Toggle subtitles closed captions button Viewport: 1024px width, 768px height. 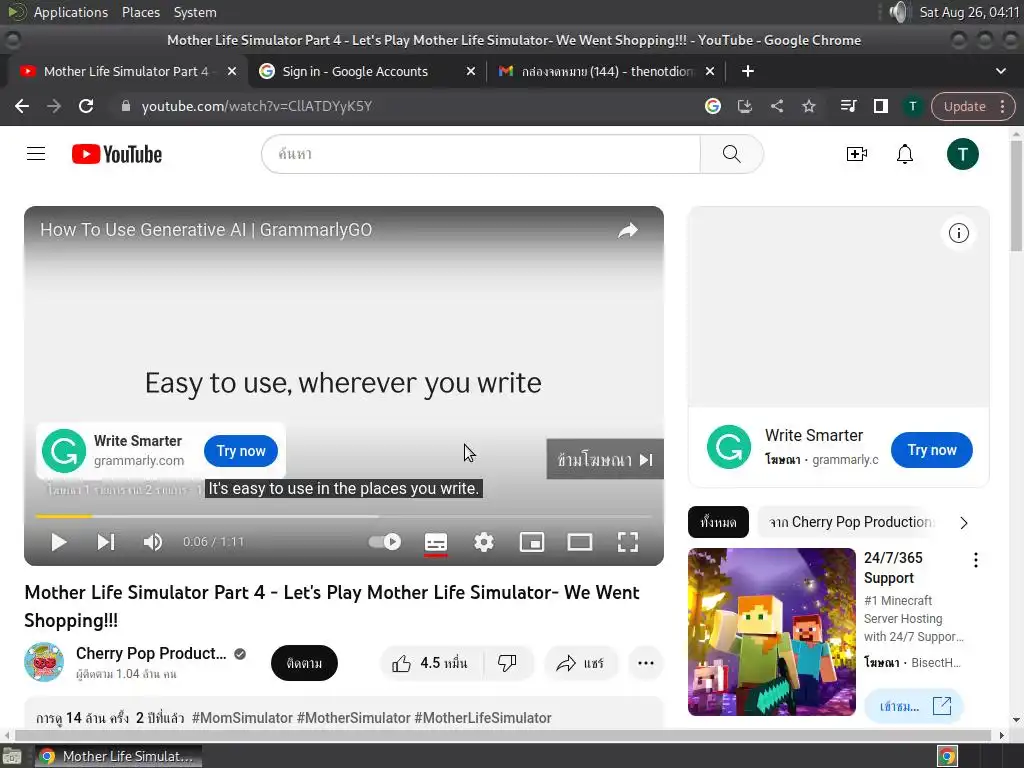[x=436, y=542]
